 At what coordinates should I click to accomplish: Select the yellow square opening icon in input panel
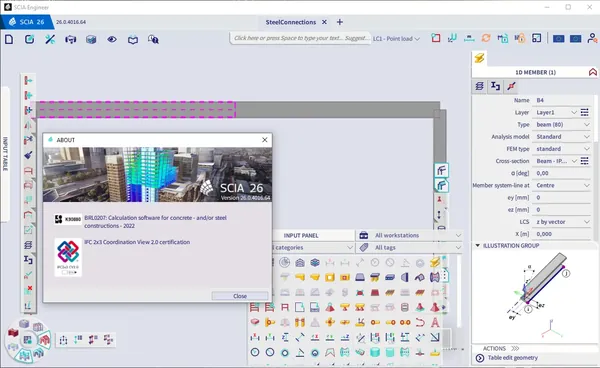click(x=330, y=277)
